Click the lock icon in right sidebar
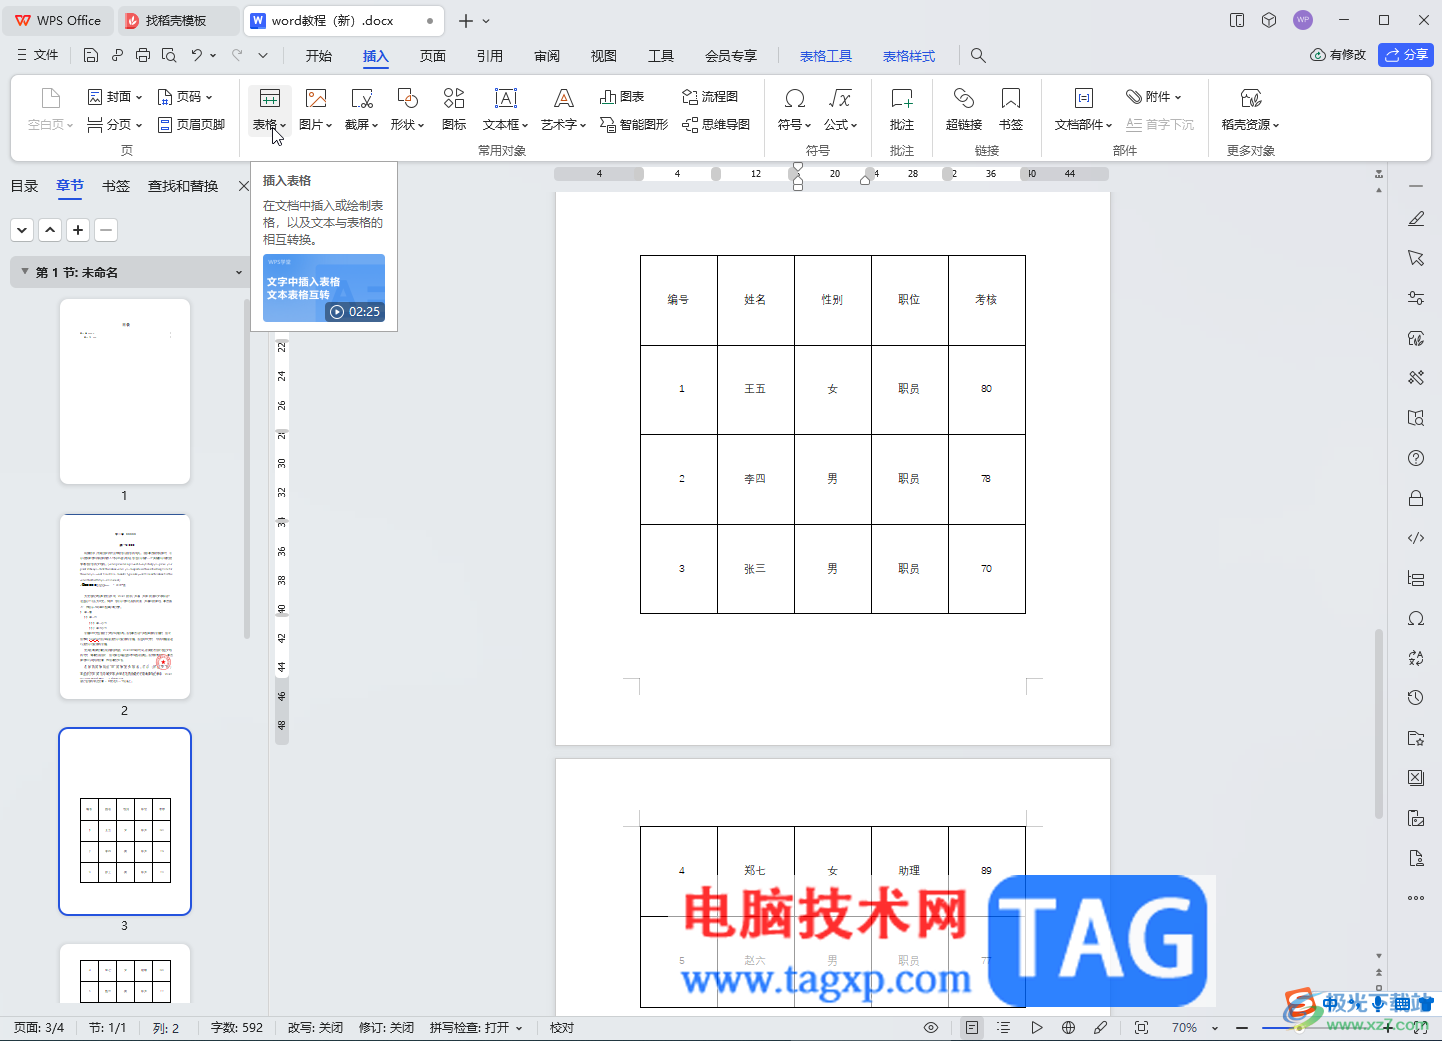Viewport: 1442px width, 1041px height. (1416, 498)
